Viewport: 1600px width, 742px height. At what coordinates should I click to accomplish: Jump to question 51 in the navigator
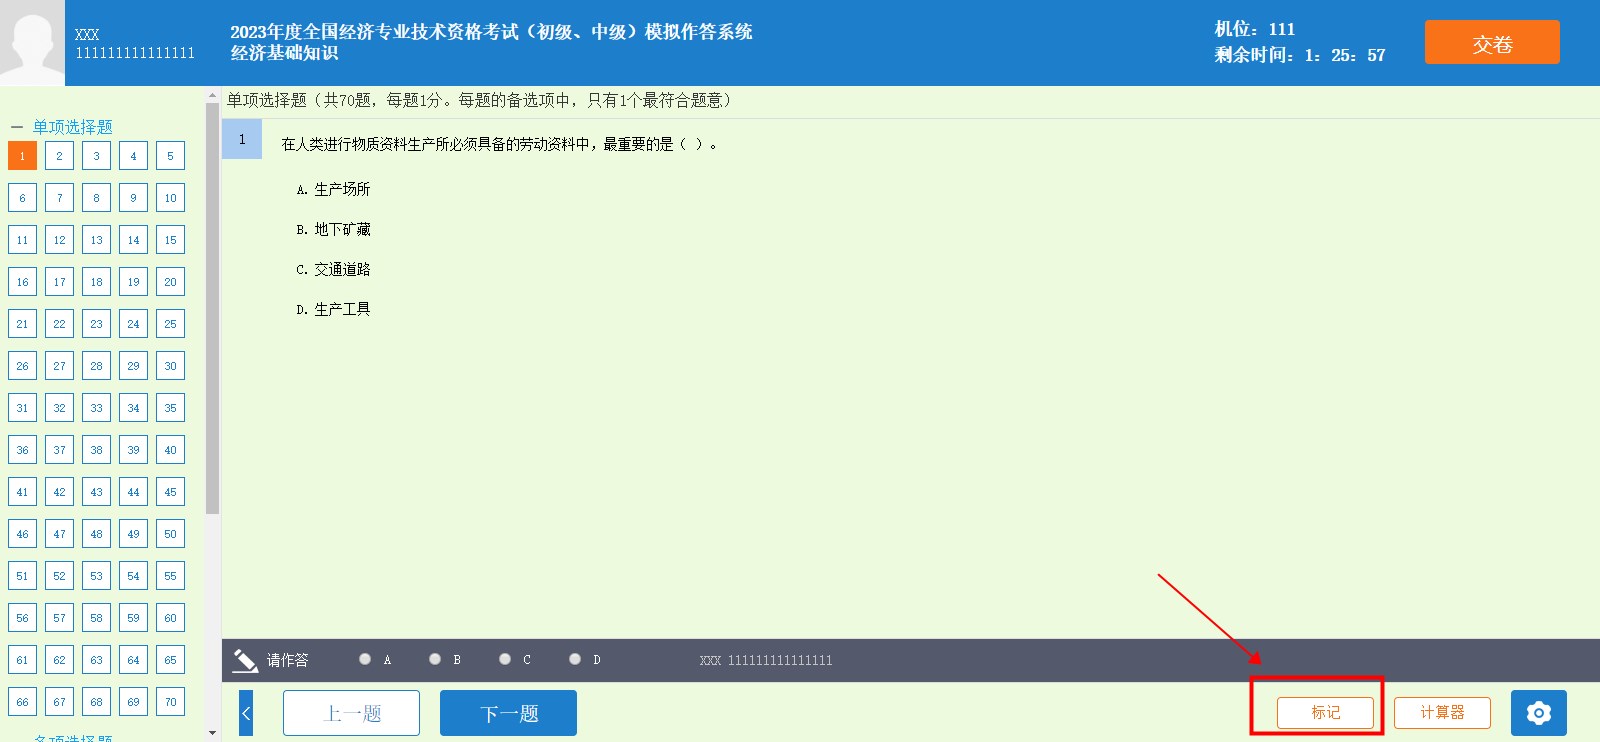(x=22, y=576)
